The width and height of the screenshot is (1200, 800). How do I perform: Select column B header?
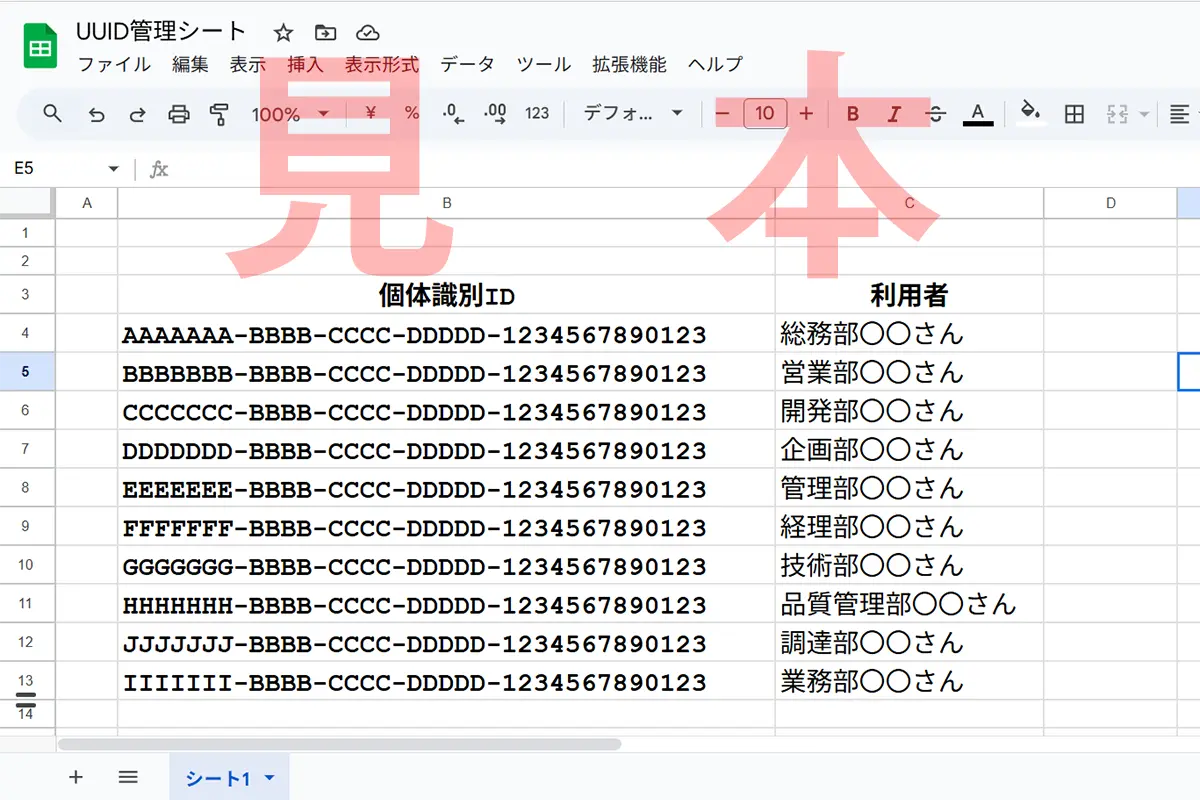click(x=446, y=203)
